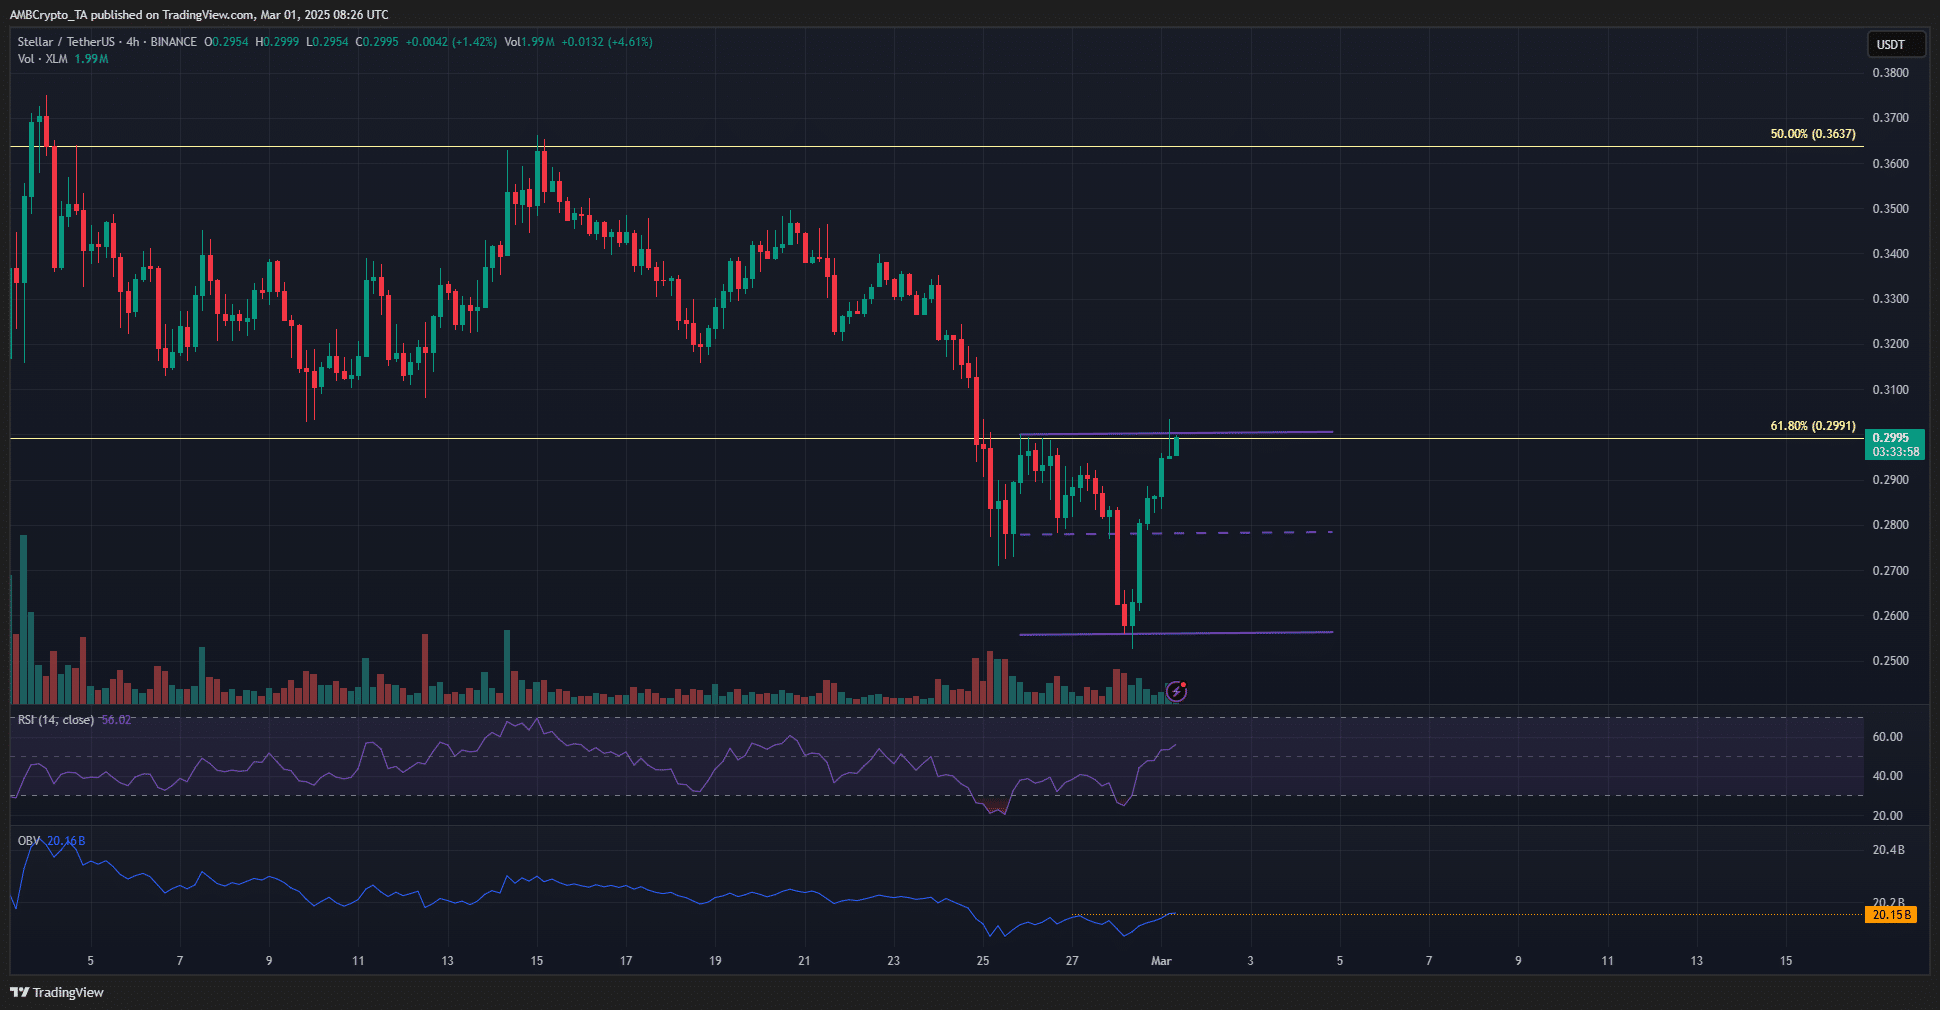Click the 0.3800 price axis label
The image size is (1940, 1010).
pos(1890,73)
